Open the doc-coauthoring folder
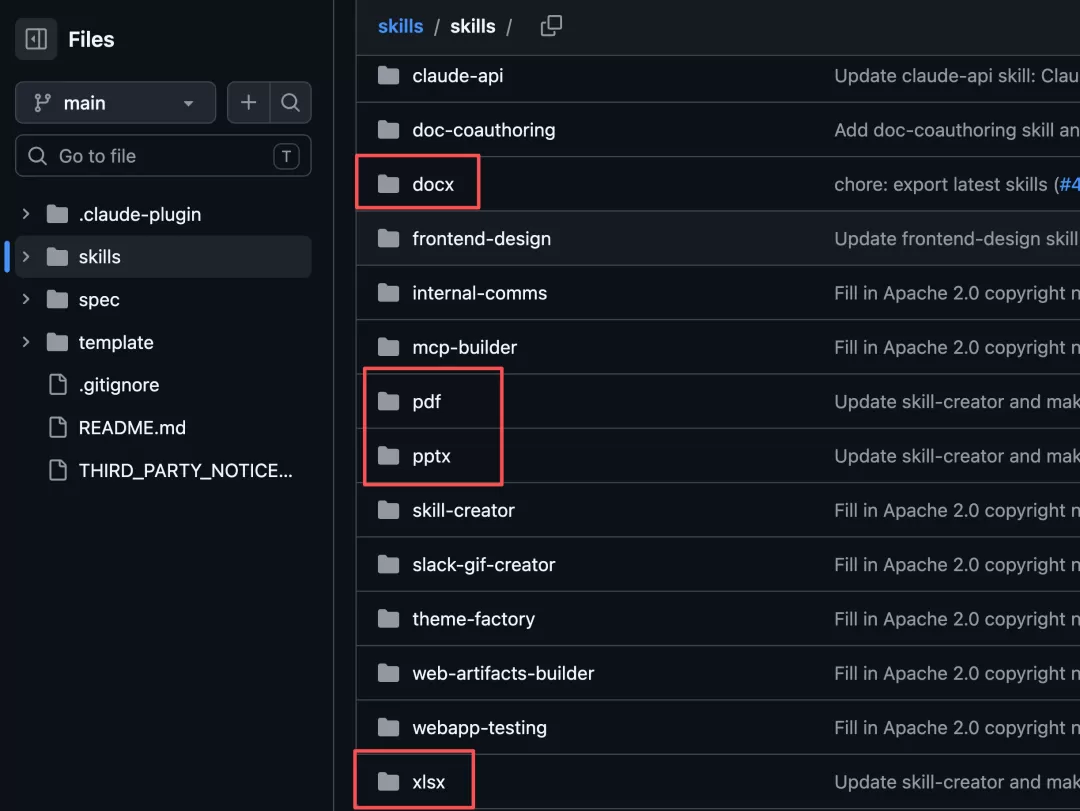 click(484, 130)
